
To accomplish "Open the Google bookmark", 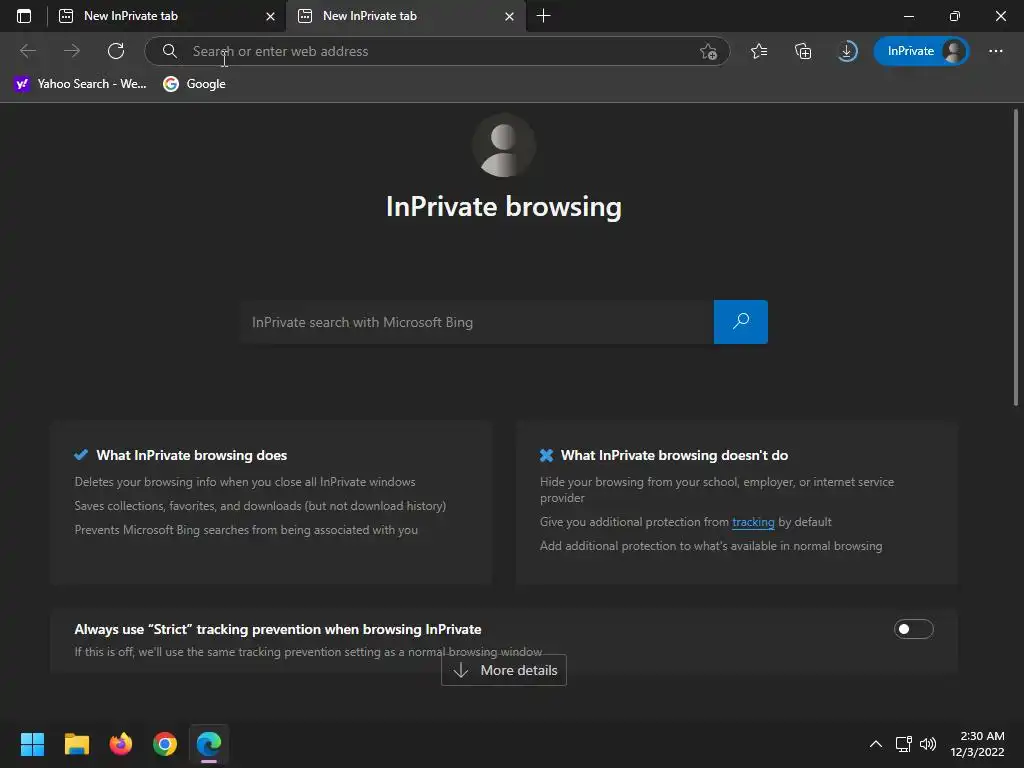I will point(195,84).
